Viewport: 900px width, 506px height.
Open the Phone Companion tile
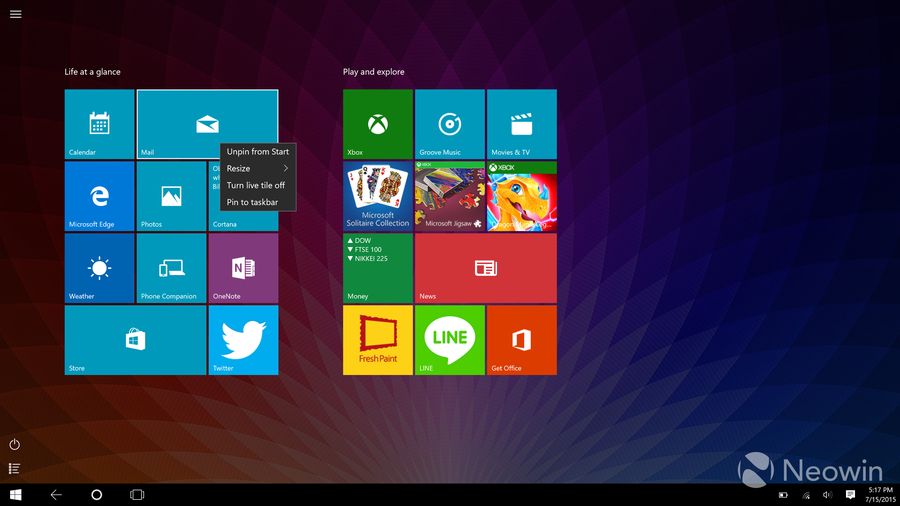(x=171, y=268)
